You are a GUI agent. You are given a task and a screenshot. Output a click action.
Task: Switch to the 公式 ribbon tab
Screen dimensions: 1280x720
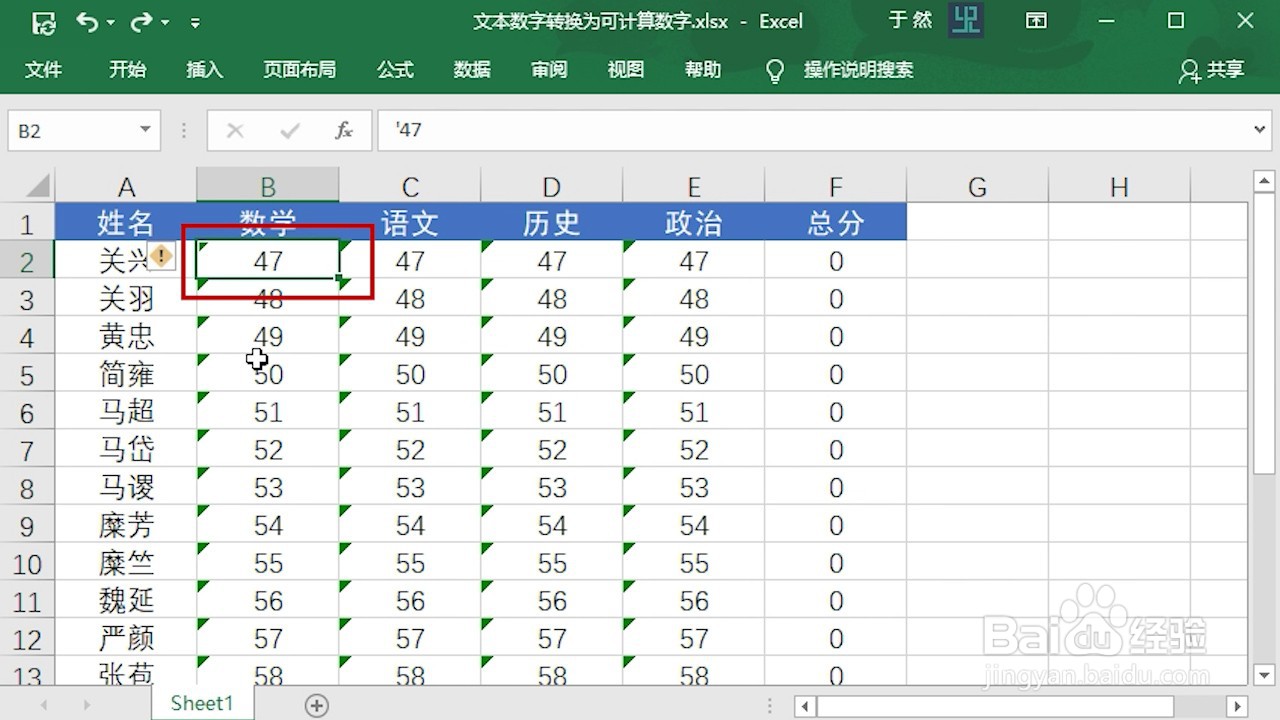click(395, 70)
